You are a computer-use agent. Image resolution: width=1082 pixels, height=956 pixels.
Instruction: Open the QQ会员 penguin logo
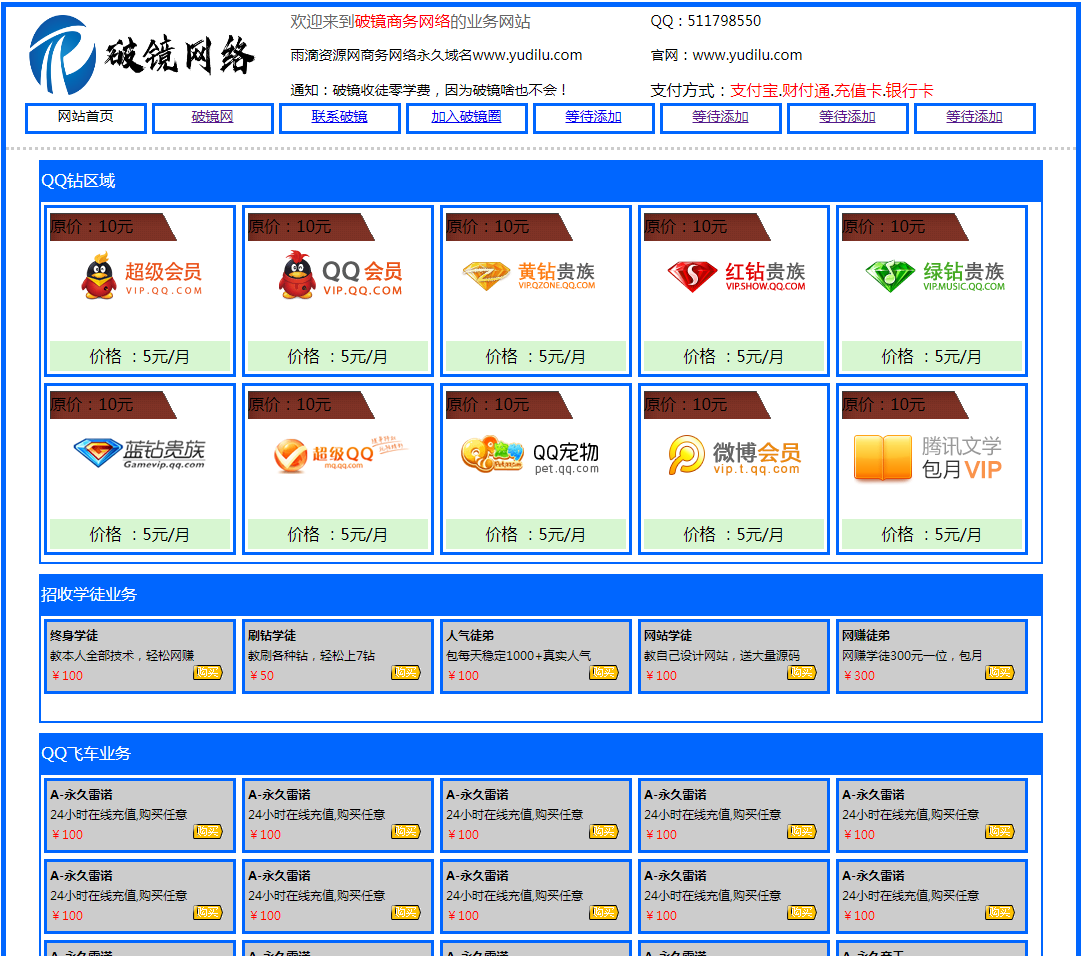click(340, 275)
